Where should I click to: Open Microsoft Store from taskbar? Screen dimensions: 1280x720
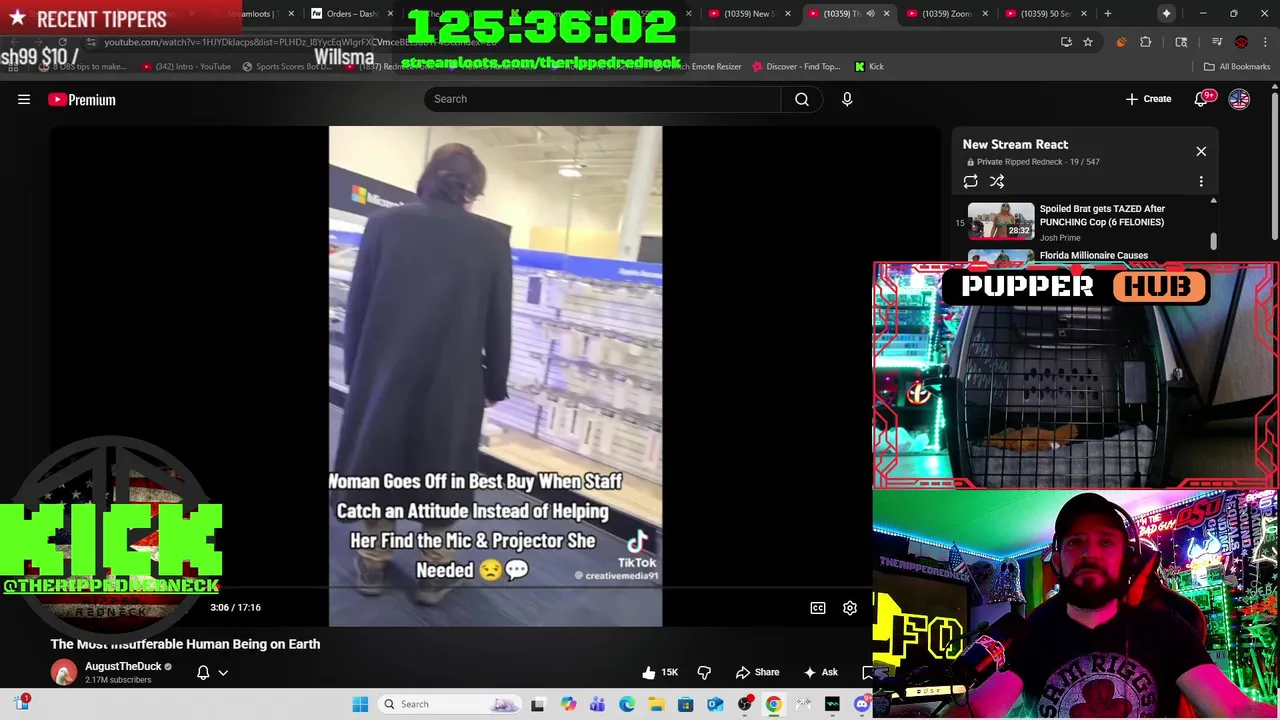tap(685, 704)
